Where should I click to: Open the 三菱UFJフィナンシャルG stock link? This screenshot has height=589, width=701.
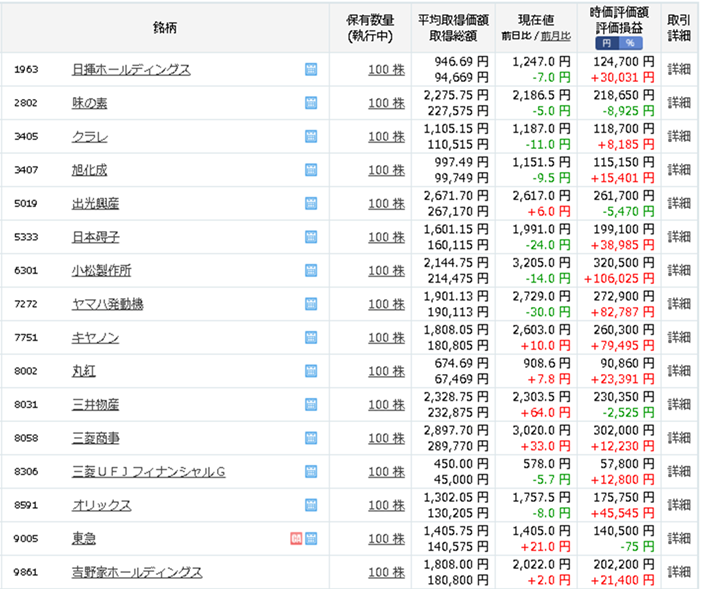148,472
